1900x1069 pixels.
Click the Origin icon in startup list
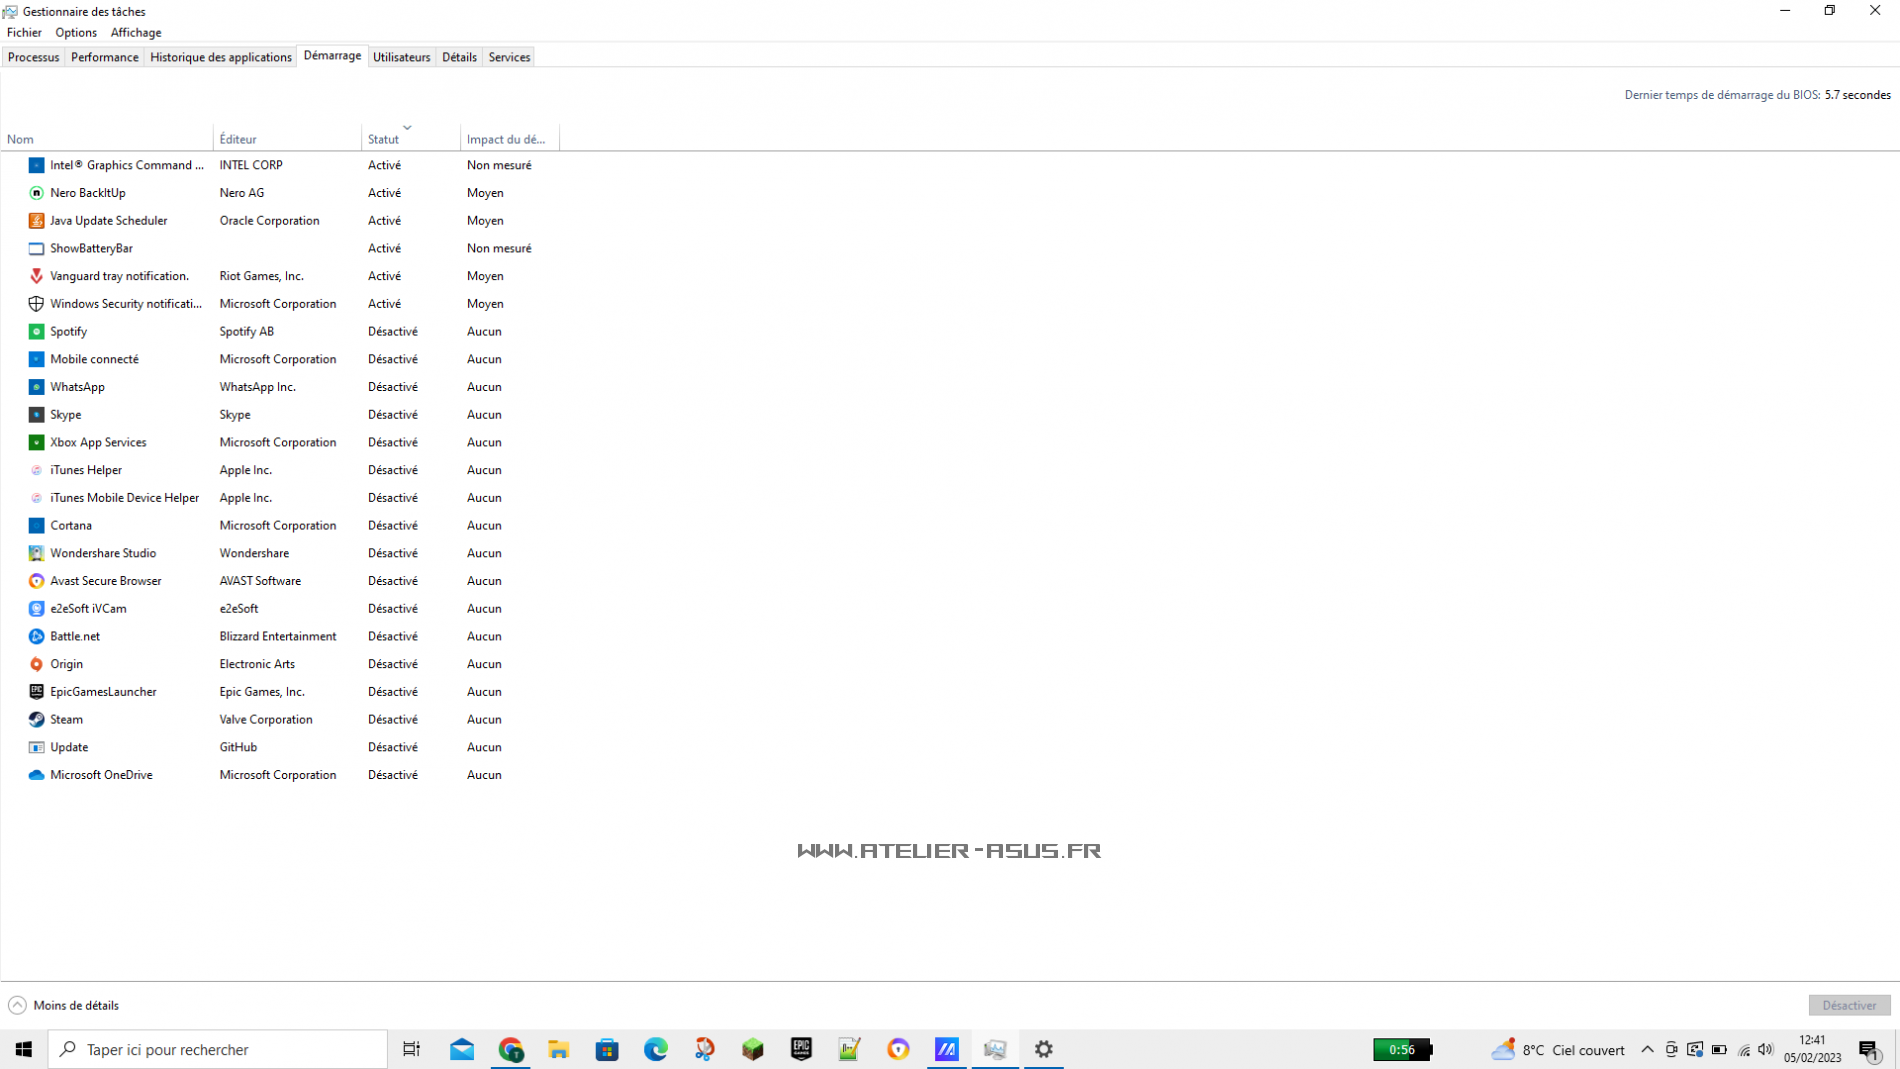36,664
